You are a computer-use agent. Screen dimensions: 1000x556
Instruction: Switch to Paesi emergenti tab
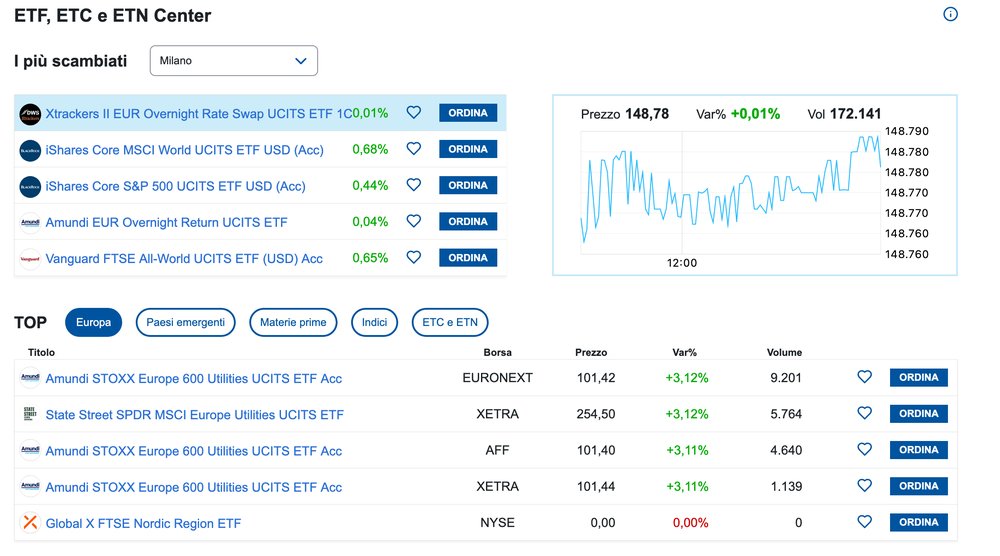186,323
